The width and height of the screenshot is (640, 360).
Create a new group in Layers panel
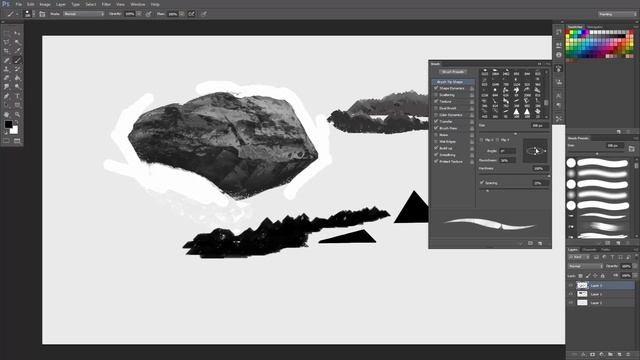[x=611, y=355]
